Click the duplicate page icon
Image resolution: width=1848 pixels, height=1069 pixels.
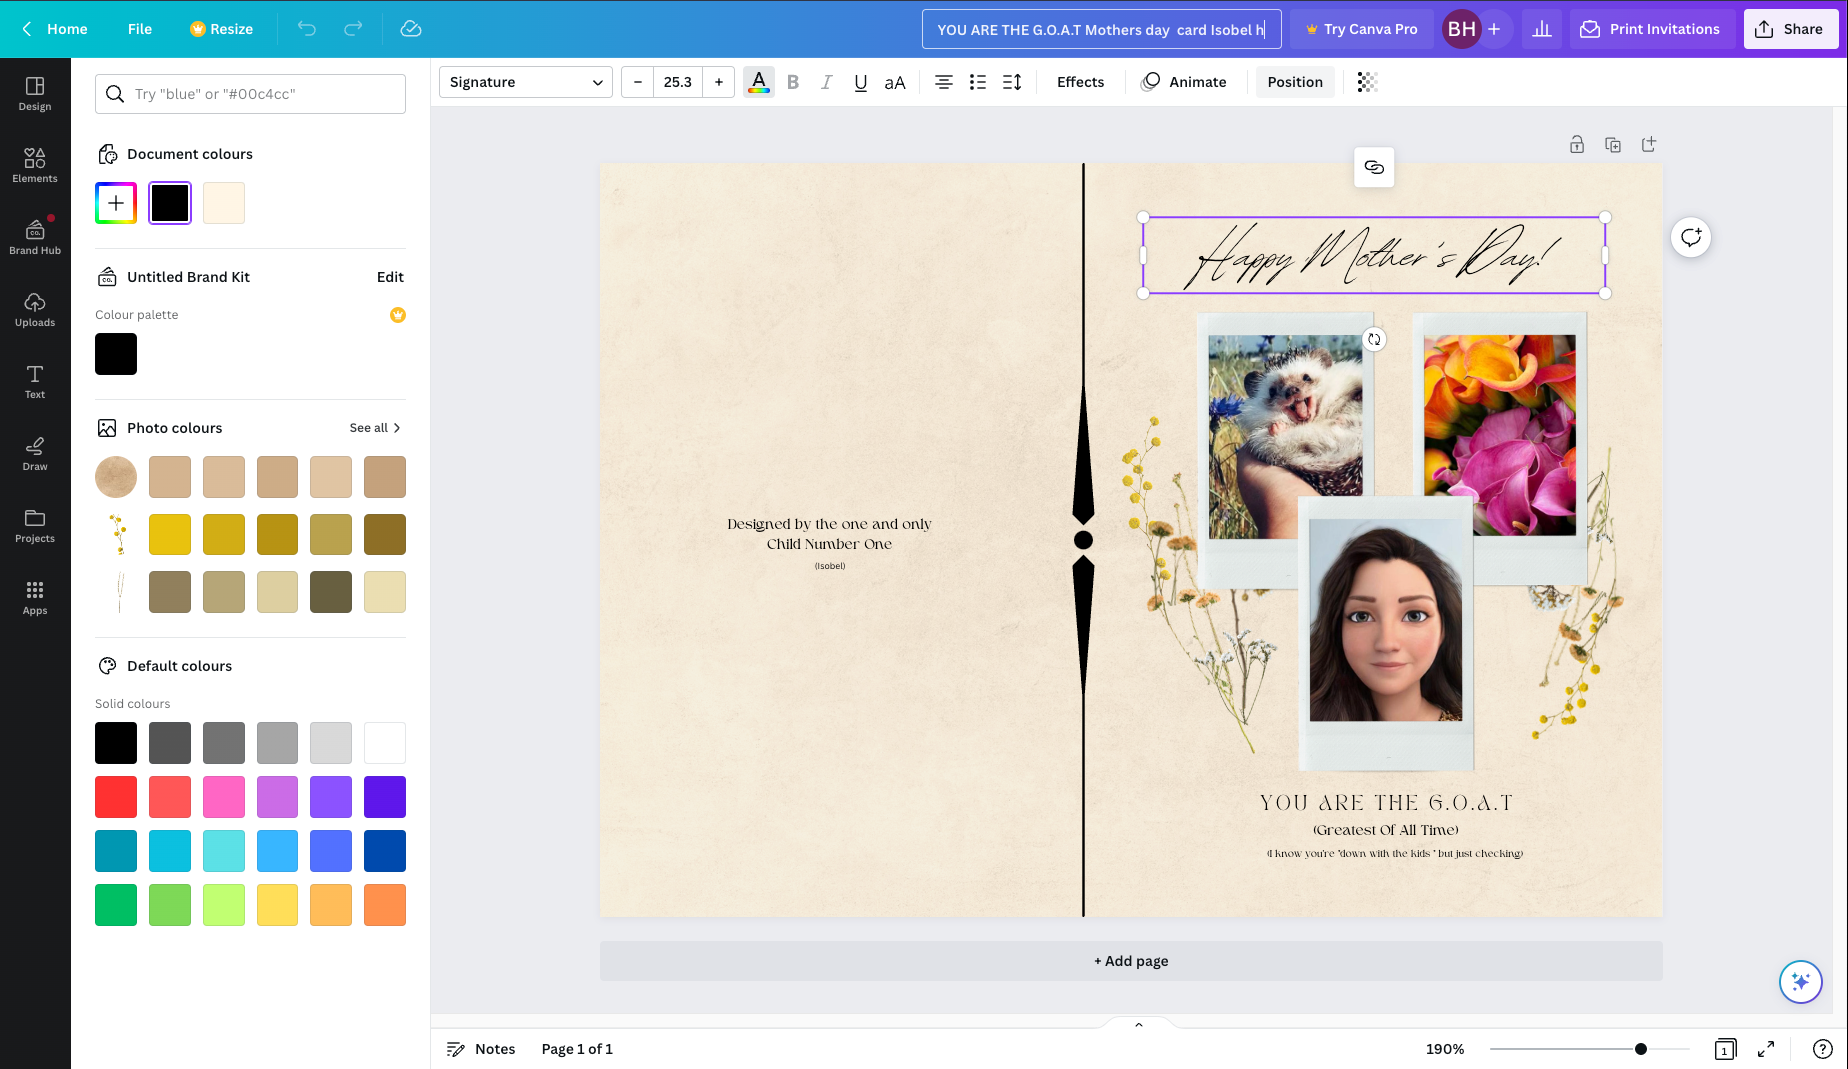point(1612,145)
